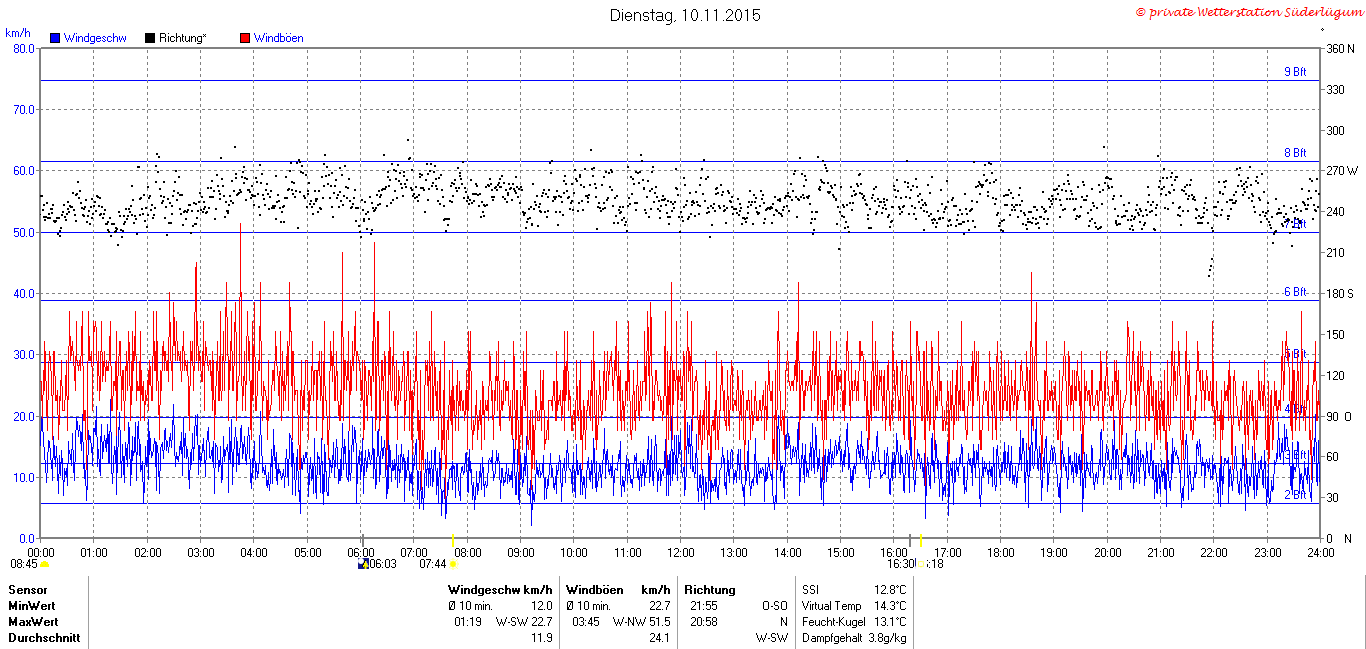Click the yellow sunset marker near 16:30
Image resolution: width=1366 pixels, height=649 pixels.
[x=921, y=540]
